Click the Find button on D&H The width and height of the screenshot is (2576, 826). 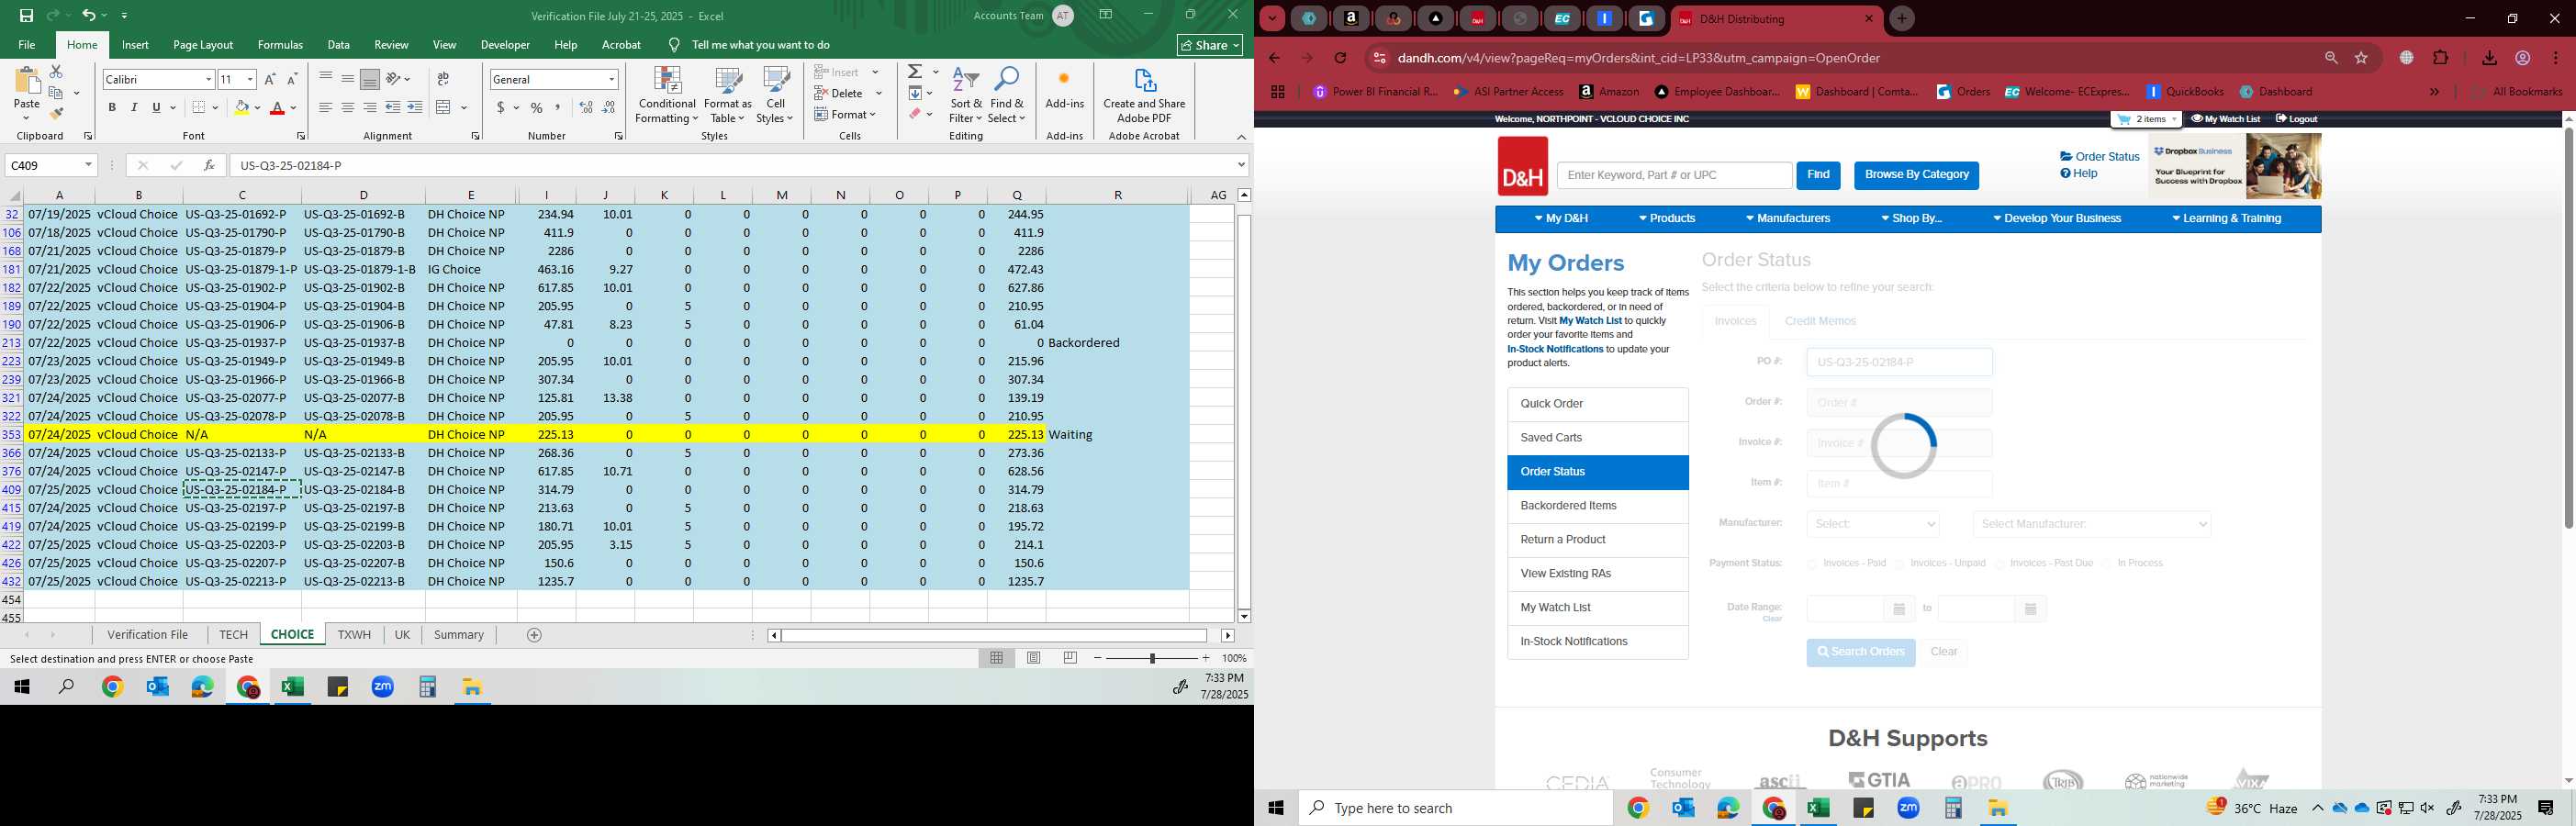pyautogui.click(x=1818, y=175)
